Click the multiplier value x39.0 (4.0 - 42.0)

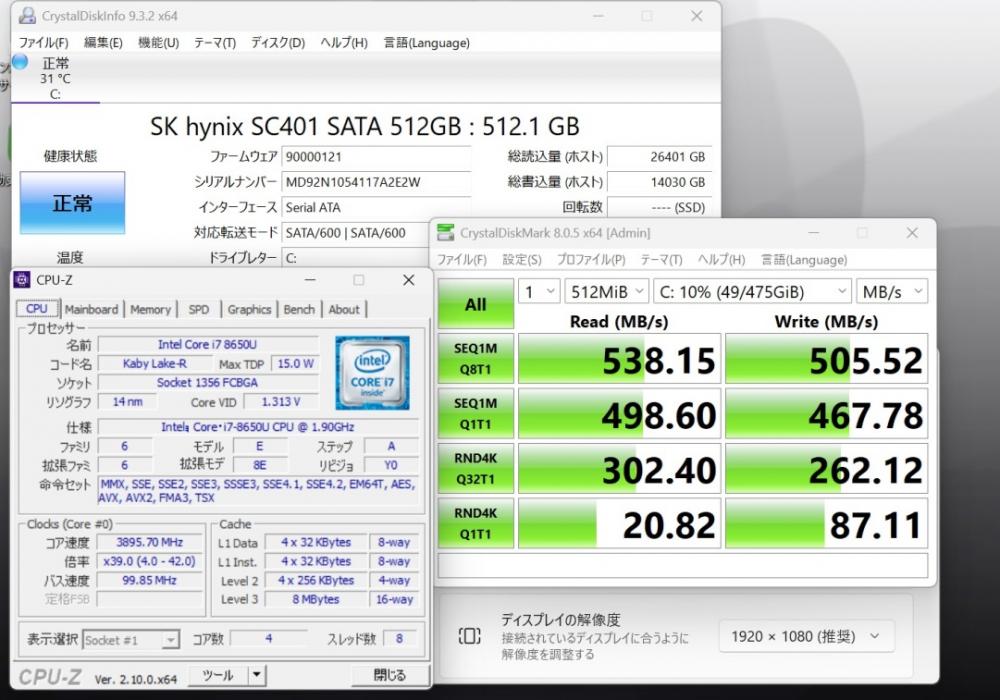click(150, 561)
